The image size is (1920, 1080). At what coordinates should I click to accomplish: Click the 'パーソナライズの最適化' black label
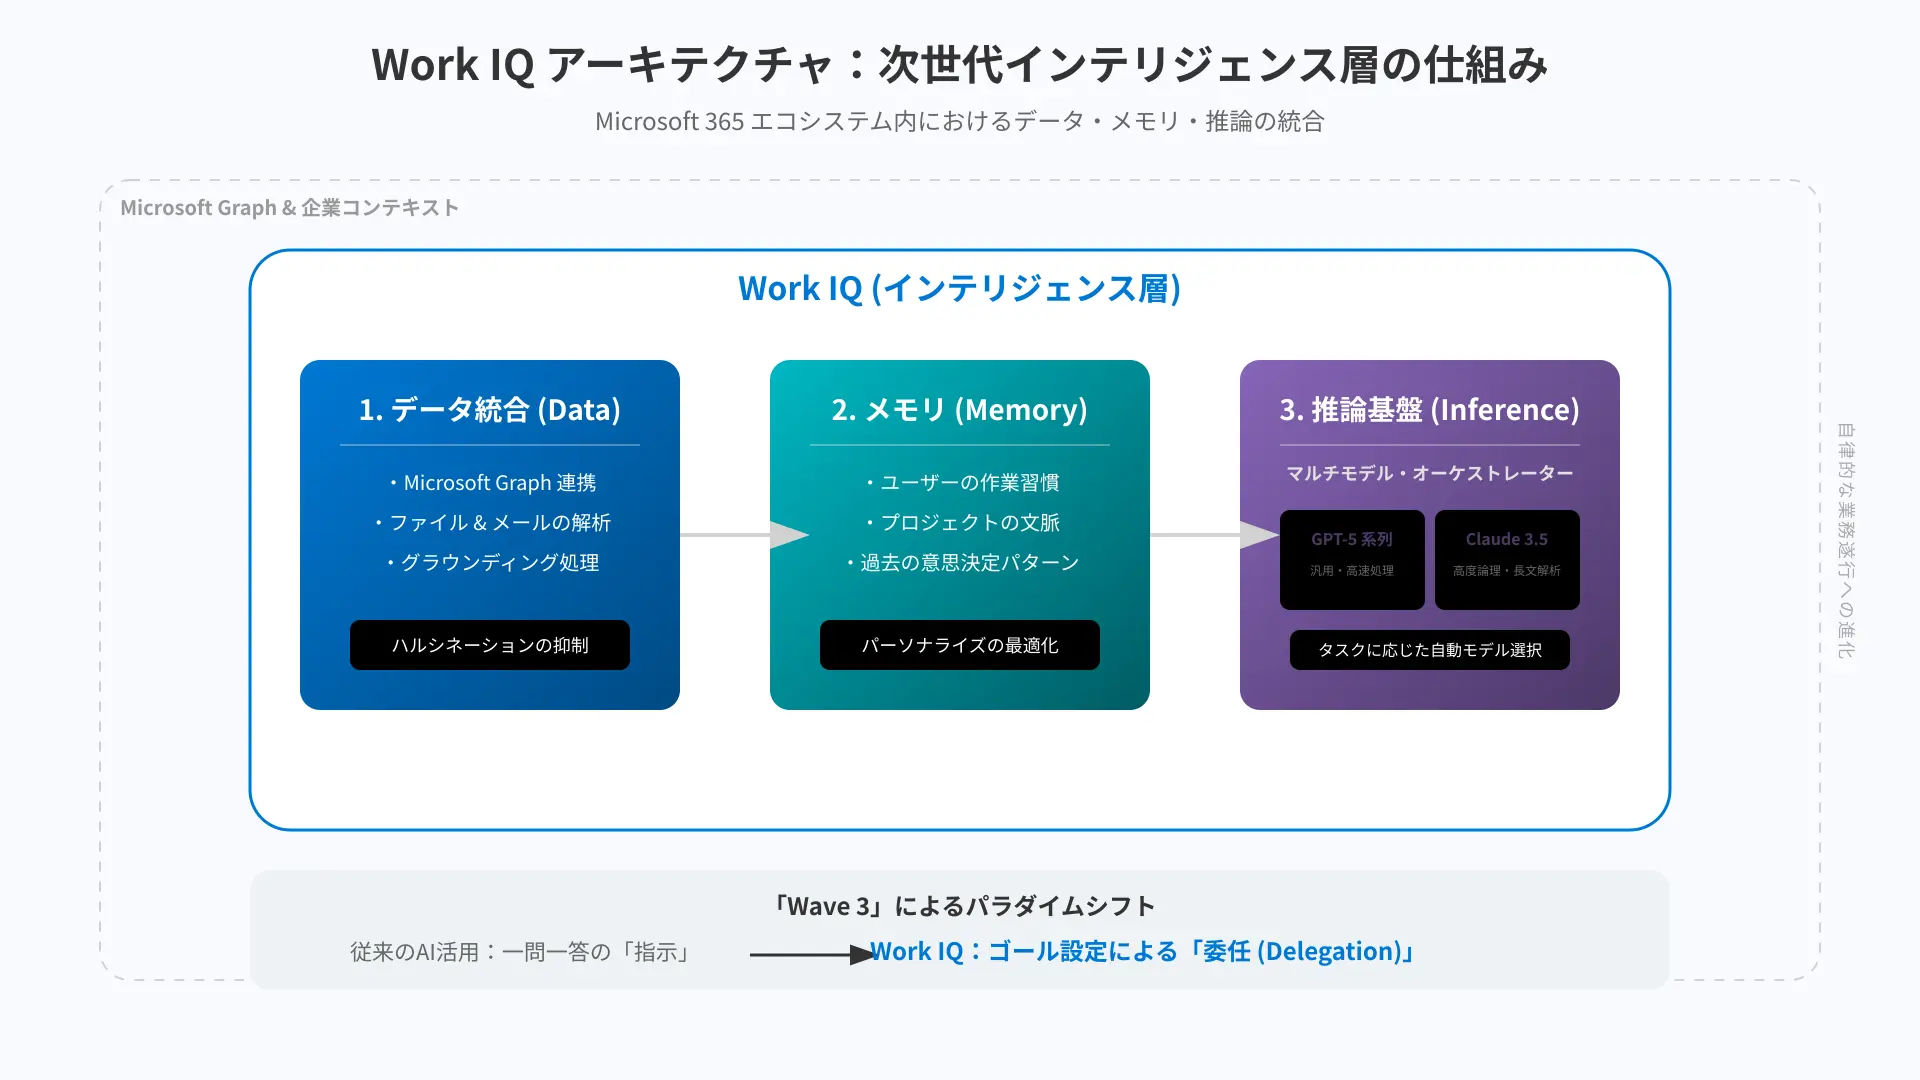[960, 645]
